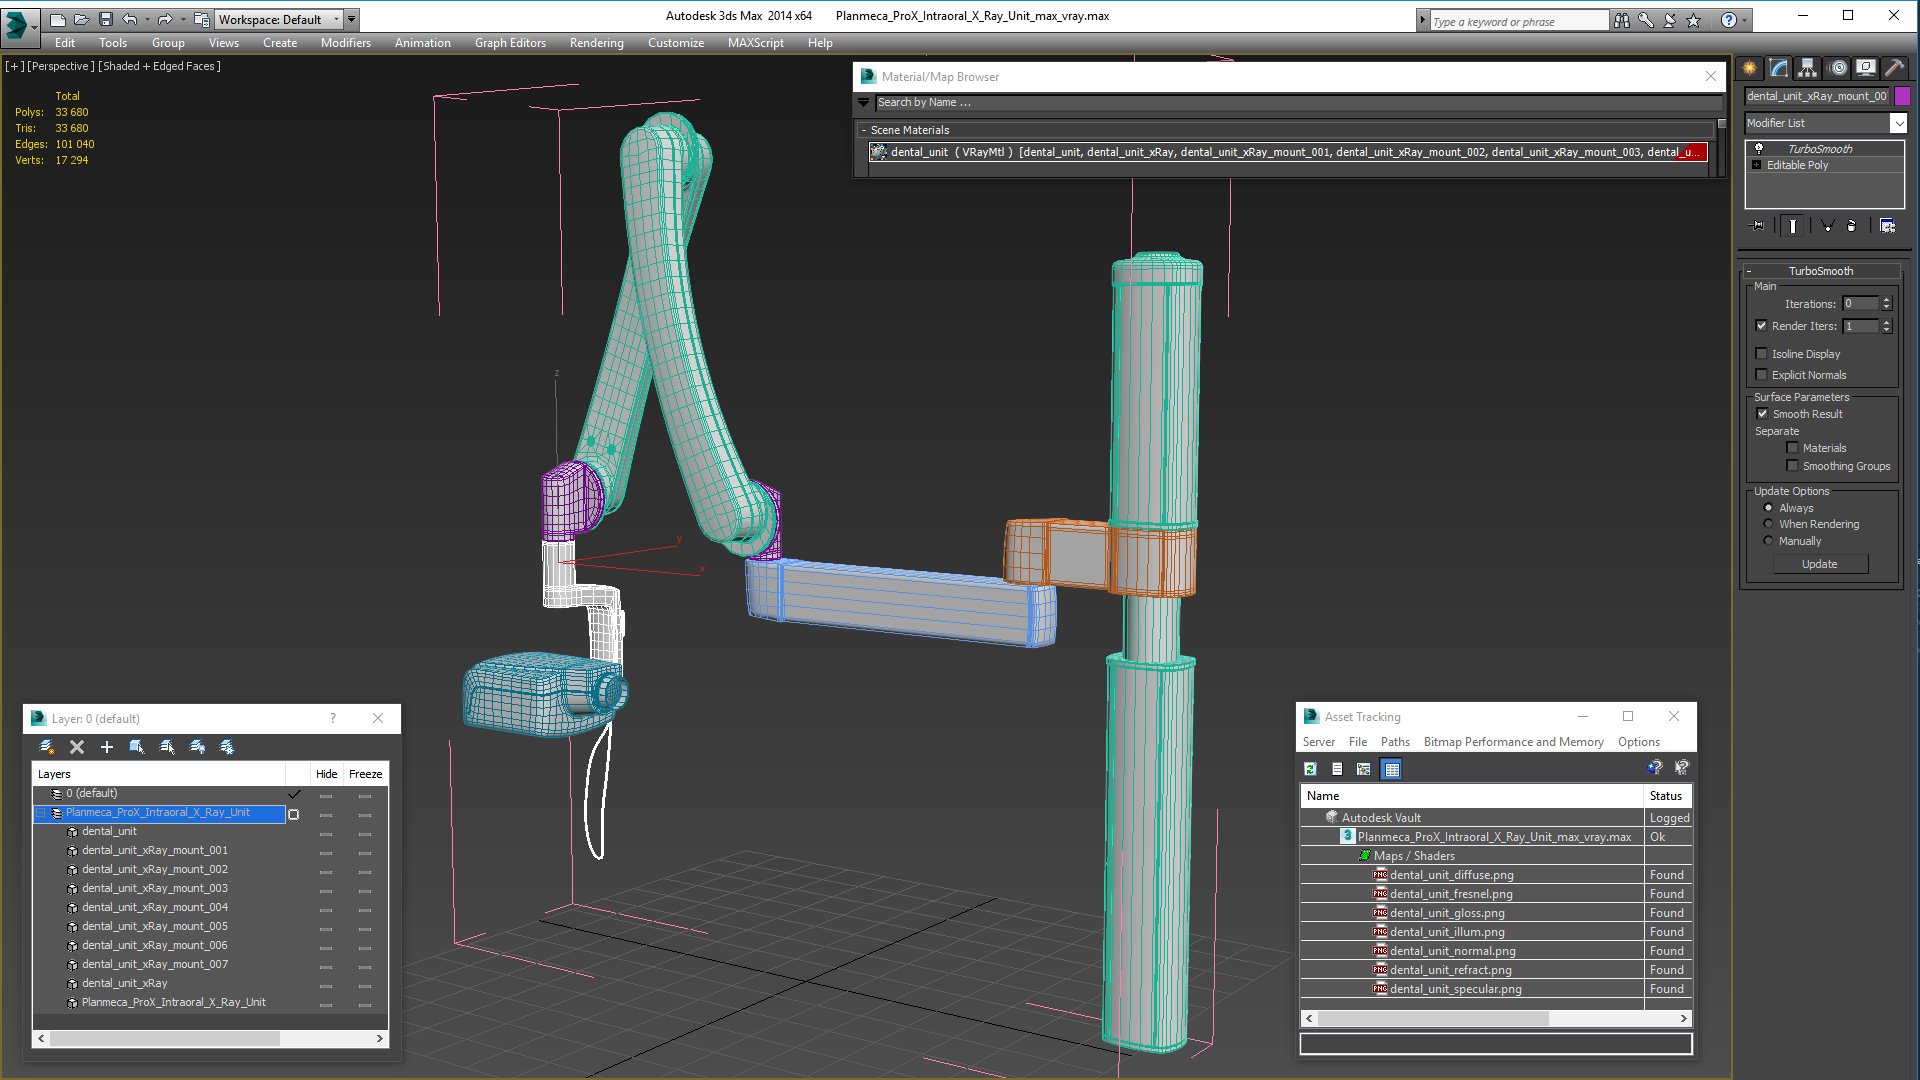1920x1080 pixels.
Task: Open the Create command panel tab
Action: pyautogui.click(x=1750, y=67)
